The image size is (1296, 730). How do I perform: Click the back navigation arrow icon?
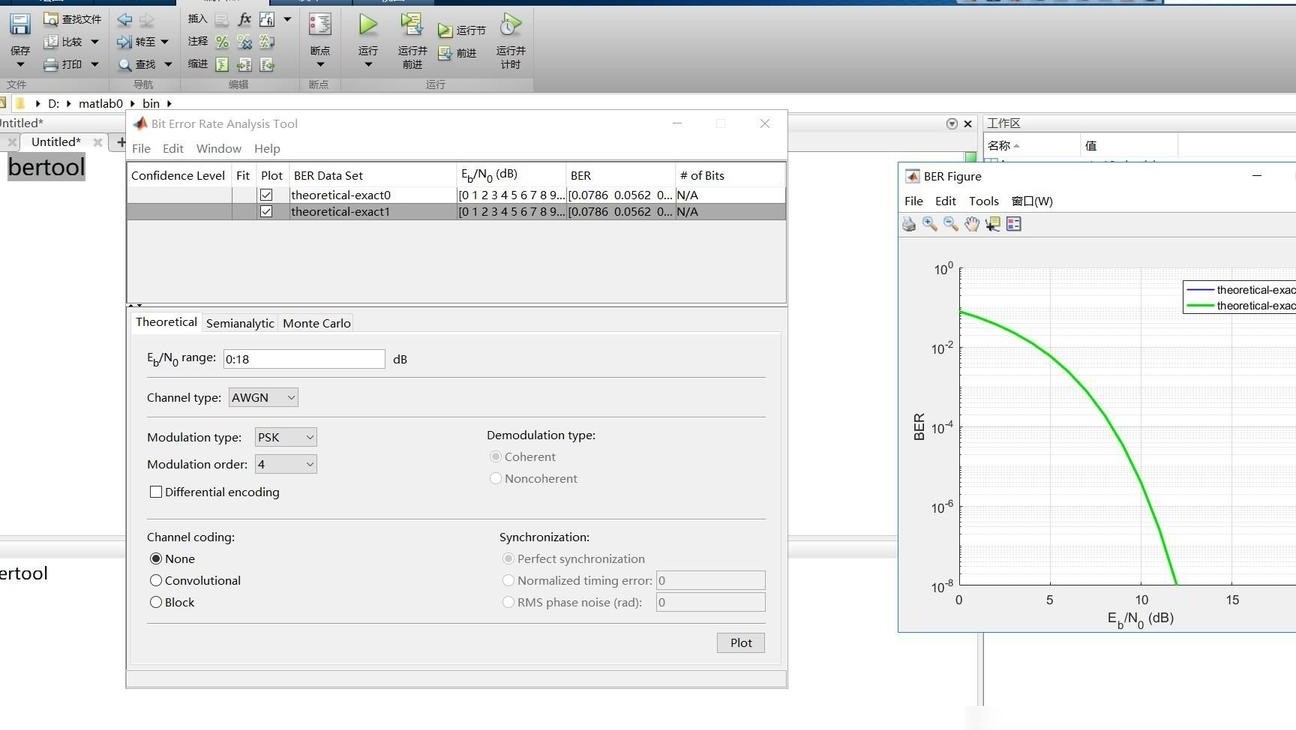[124, 19]
